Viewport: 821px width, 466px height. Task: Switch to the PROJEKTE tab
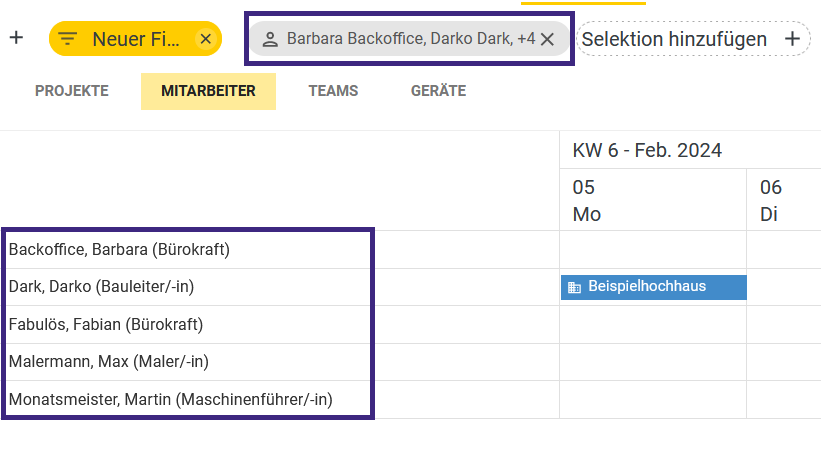[x=72, y=91]
